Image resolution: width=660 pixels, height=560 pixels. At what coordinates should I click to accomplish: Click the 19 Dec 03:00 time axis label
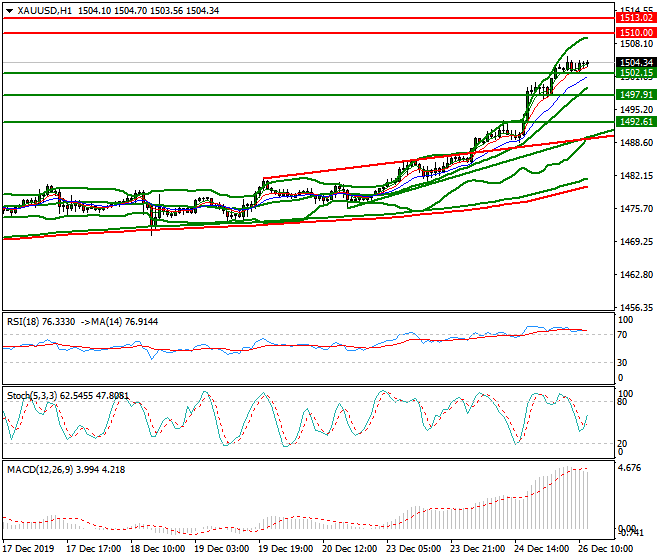(221, 549)
